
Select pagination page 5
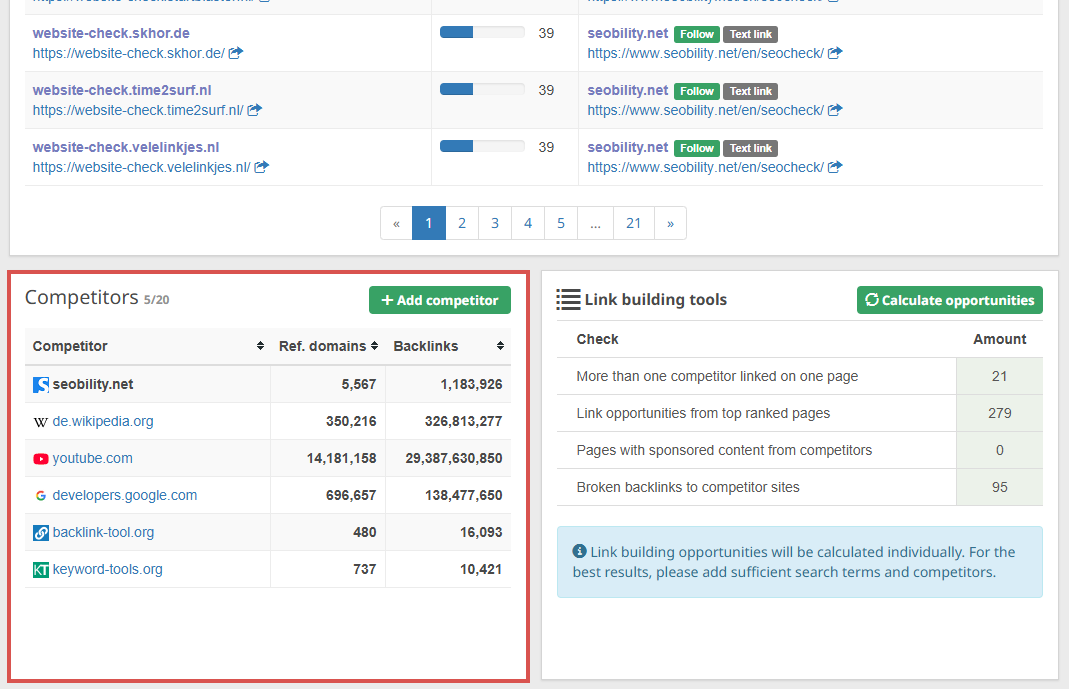(561, 224)
